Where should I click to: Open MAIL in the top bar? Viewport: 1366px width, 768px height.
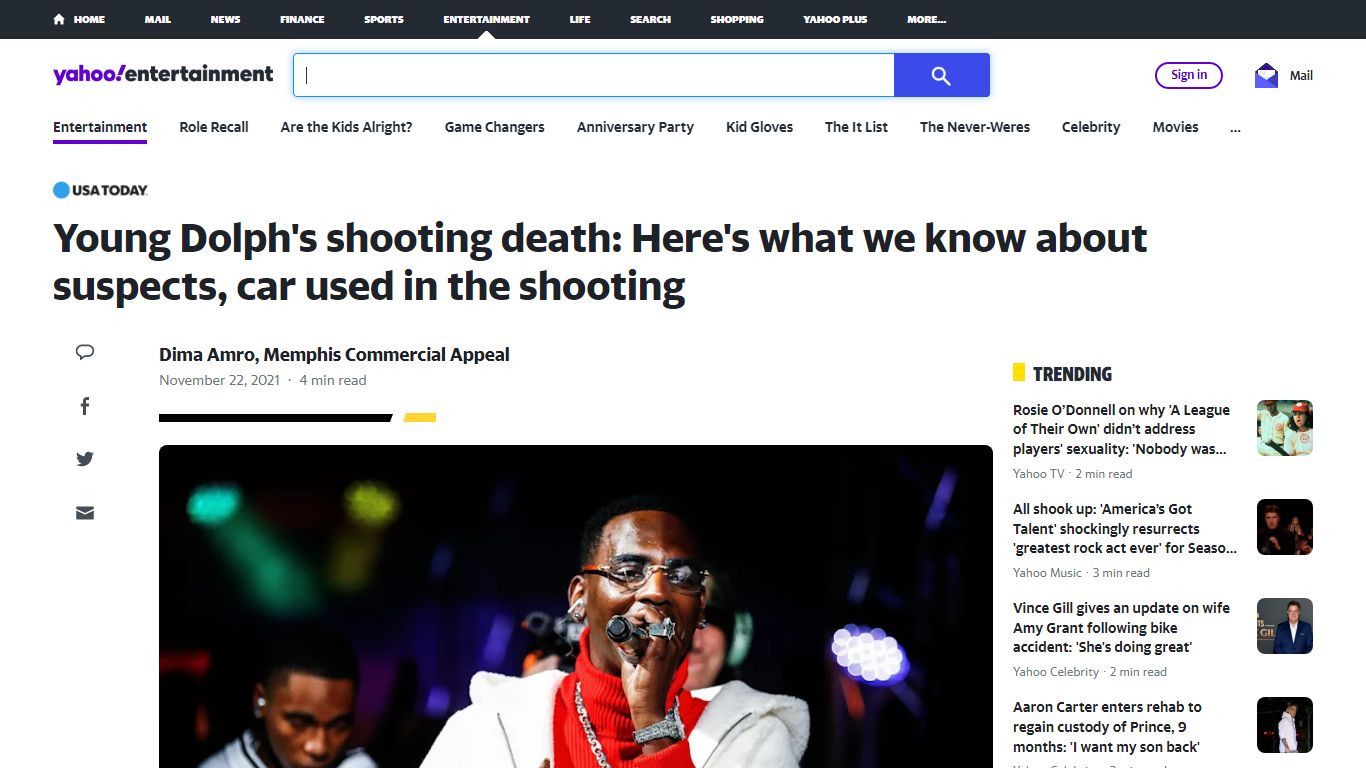[157, 19]
